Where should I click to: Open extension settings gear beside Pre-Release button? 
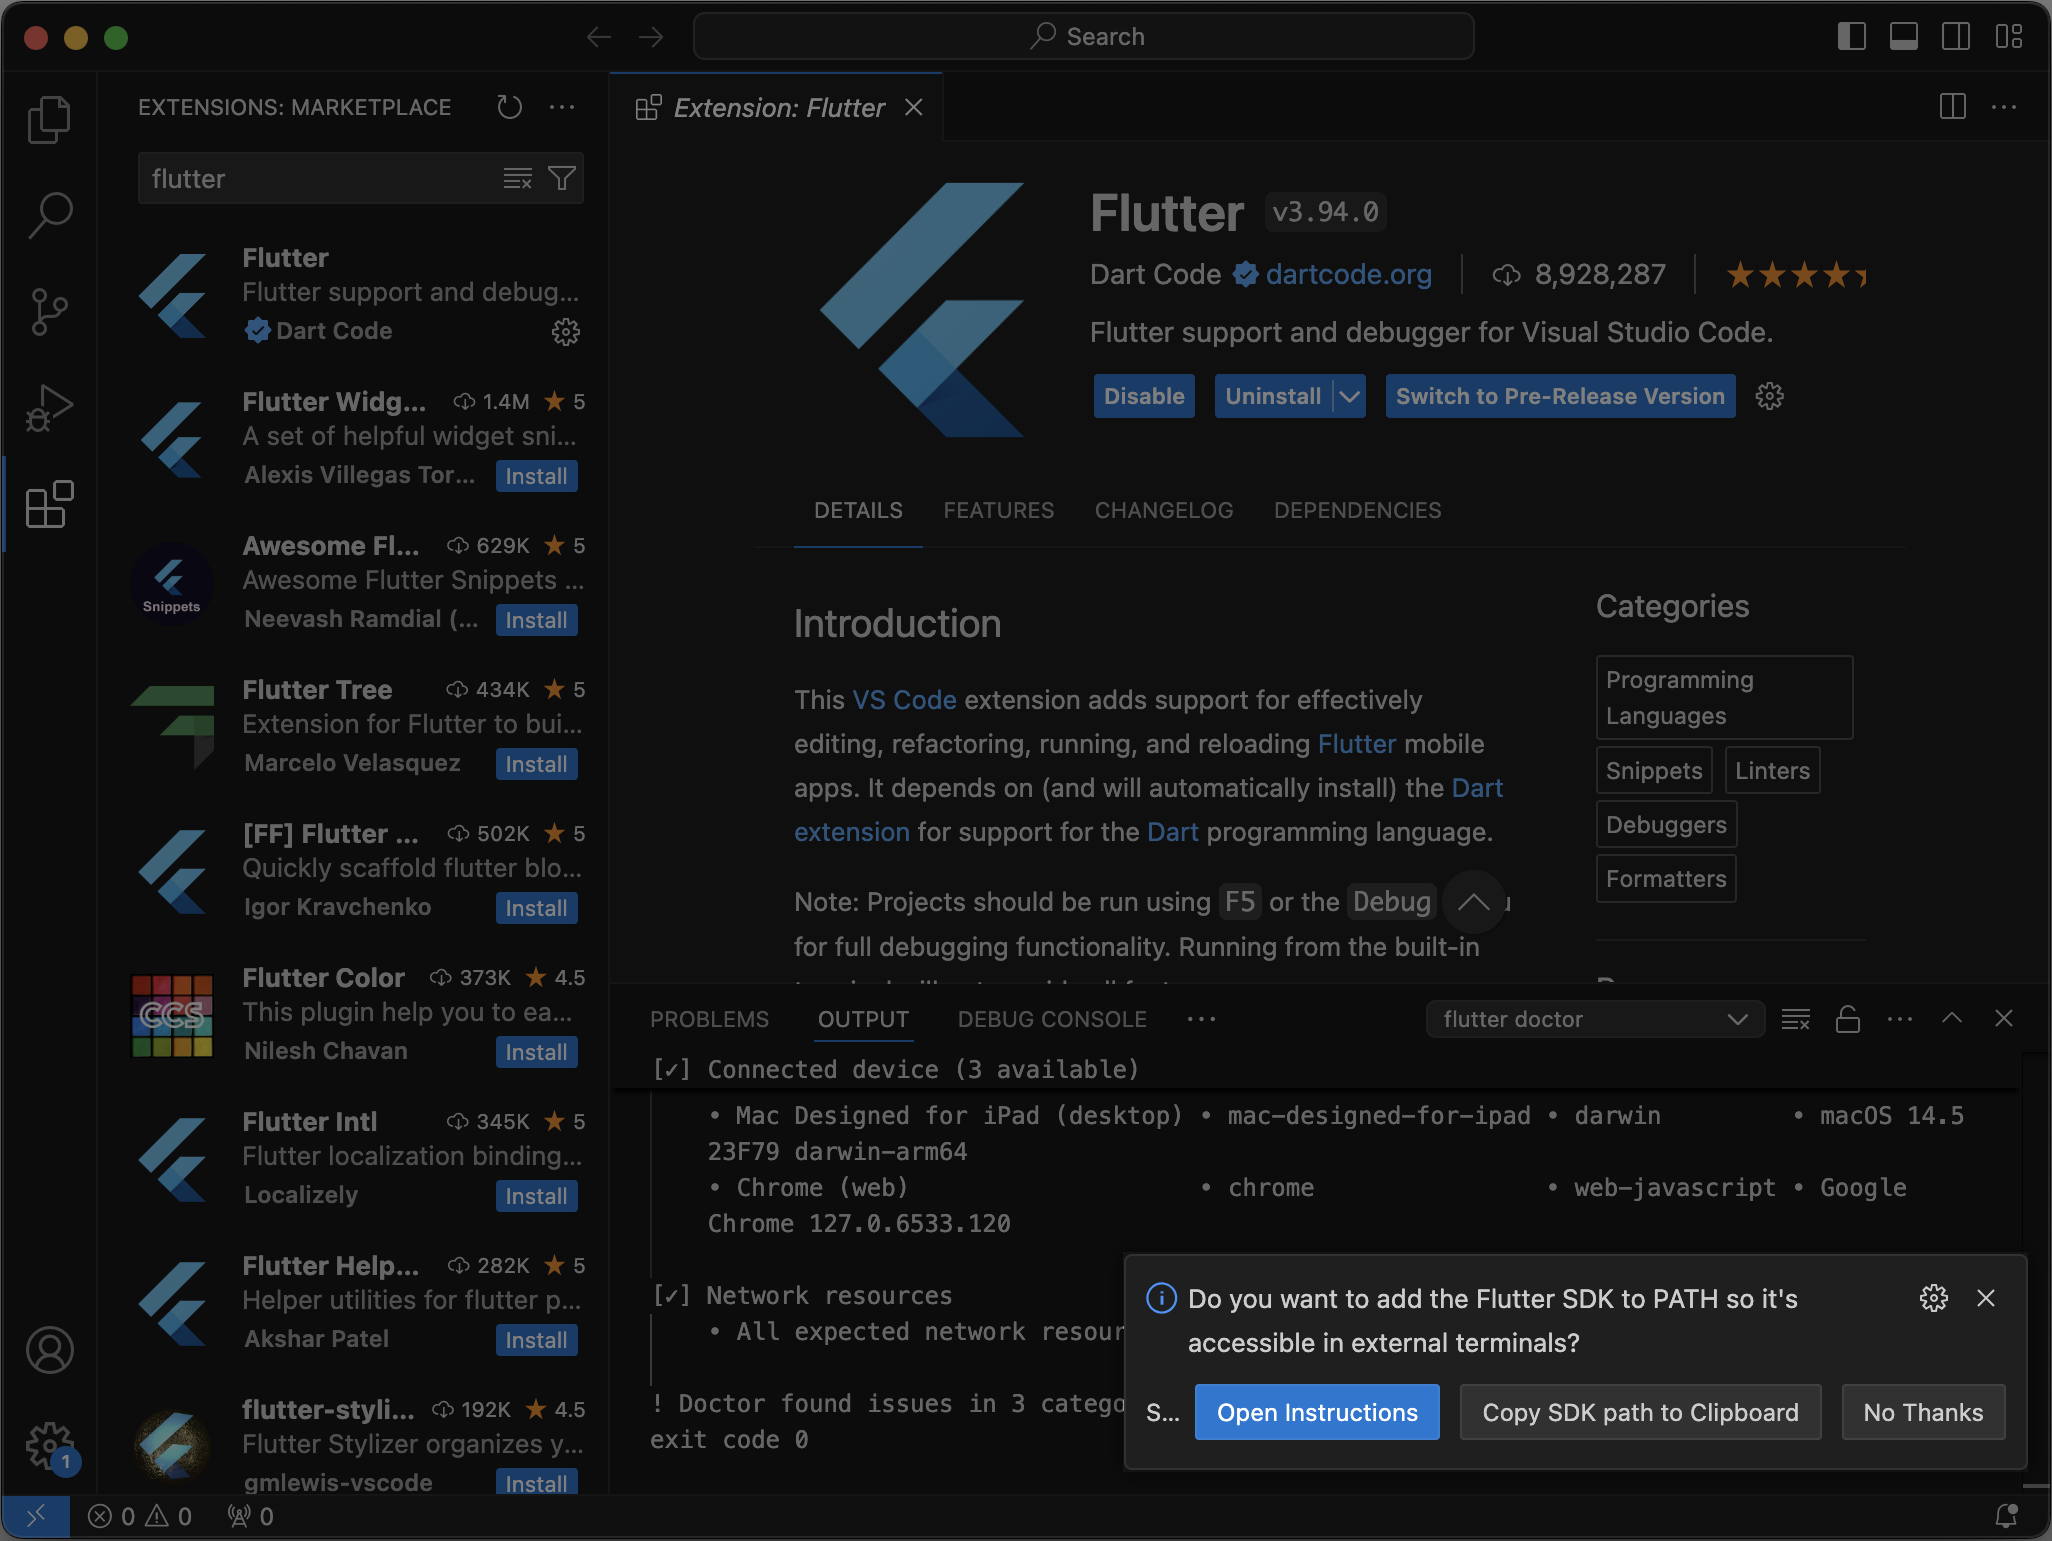1770,396
